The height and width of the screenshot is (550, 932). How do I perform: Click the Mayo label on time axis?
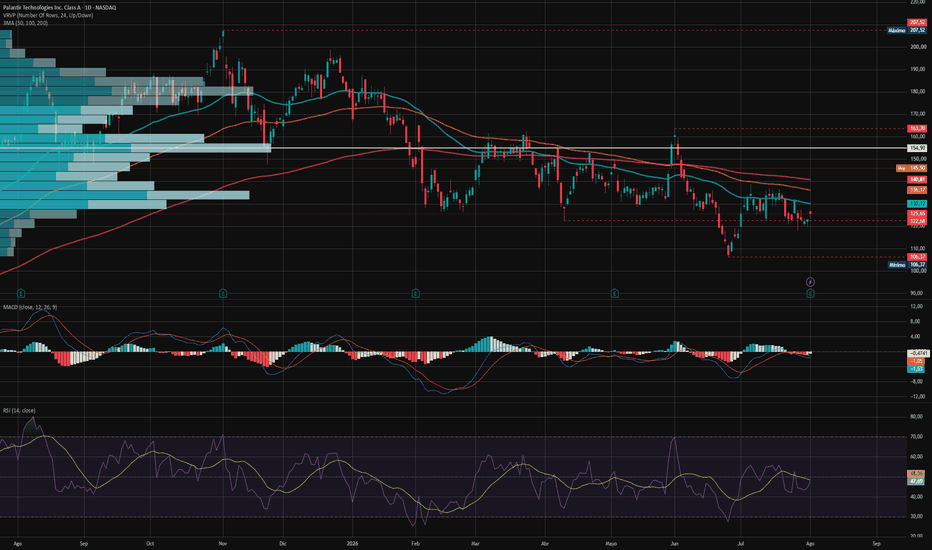pyautogui.click(x=611, y=543)
